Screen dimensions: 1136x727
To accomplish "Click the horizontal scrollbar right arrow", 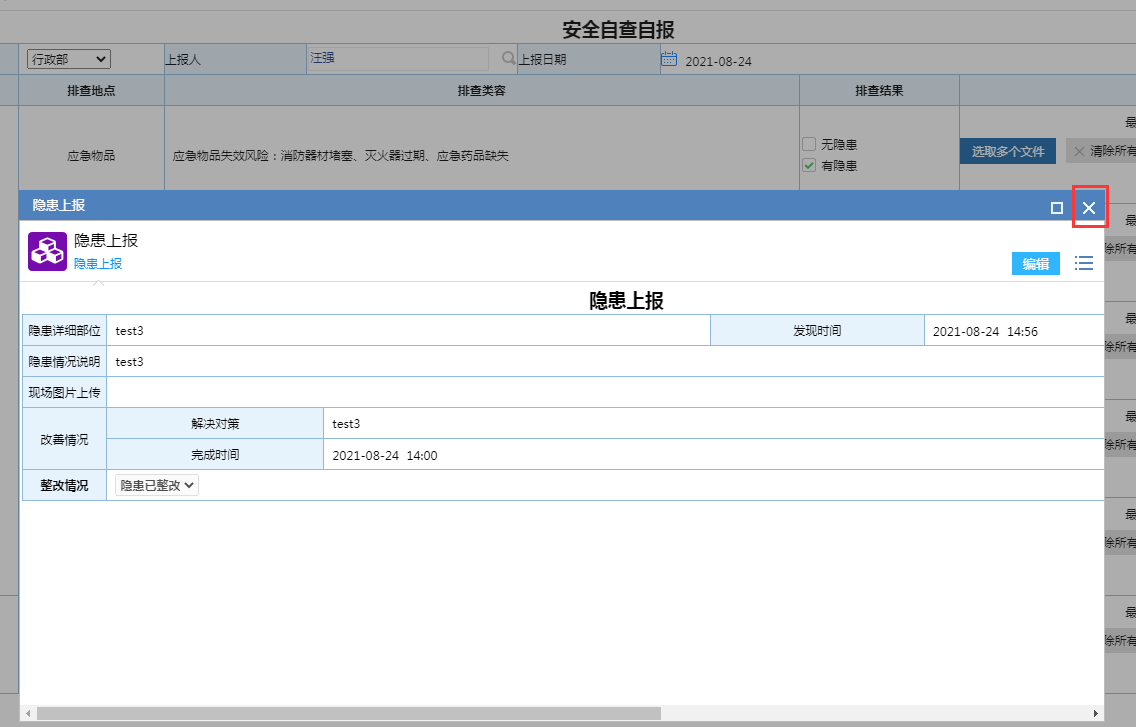I will (x=1096, y=713).
